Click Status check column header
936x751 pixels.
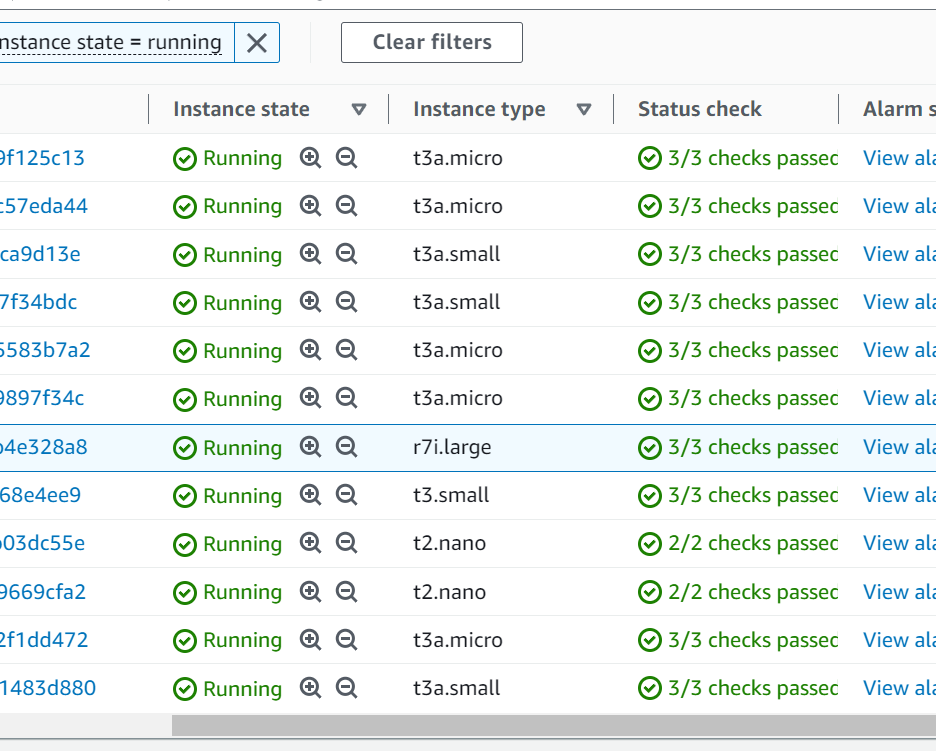[699, 110]
